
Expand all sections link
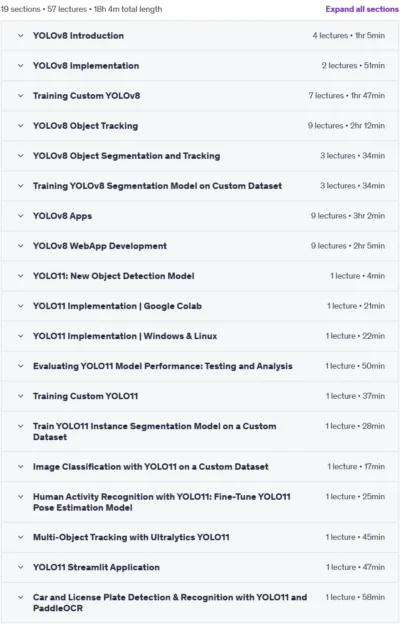(362, 9)
